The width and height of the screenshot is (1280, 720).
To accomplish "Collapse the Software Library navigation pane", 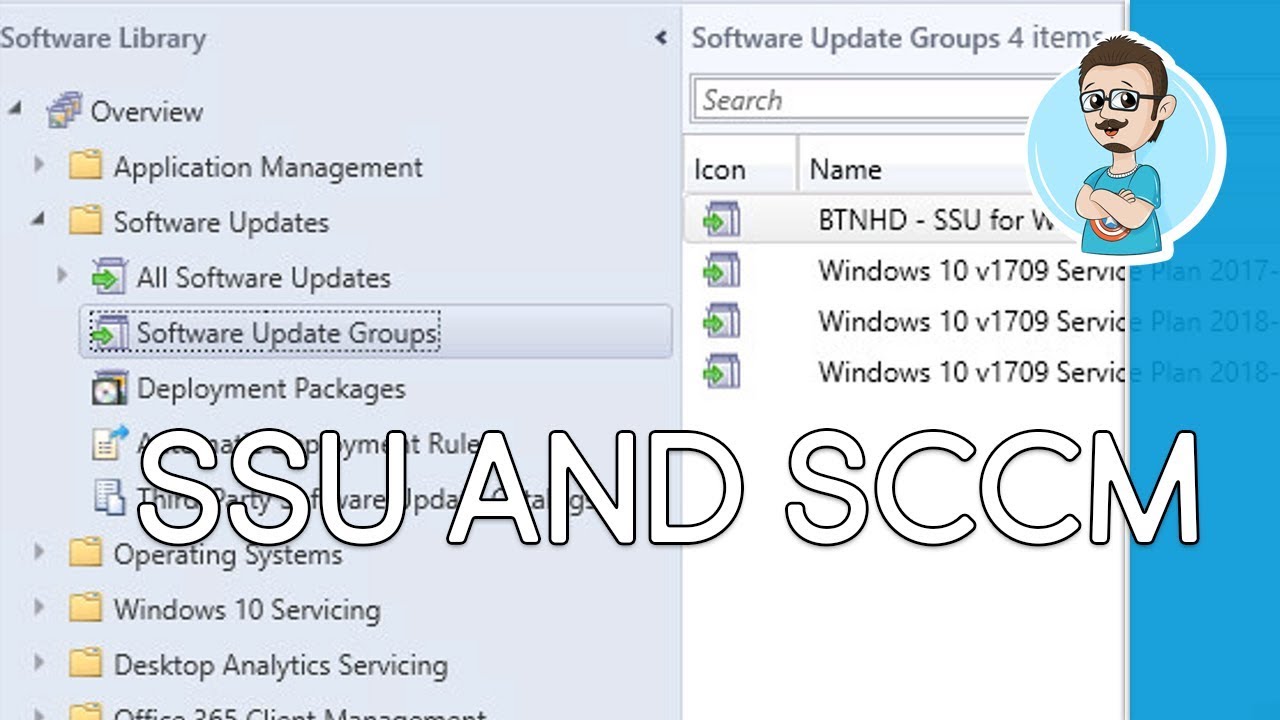I will [660, 38].
